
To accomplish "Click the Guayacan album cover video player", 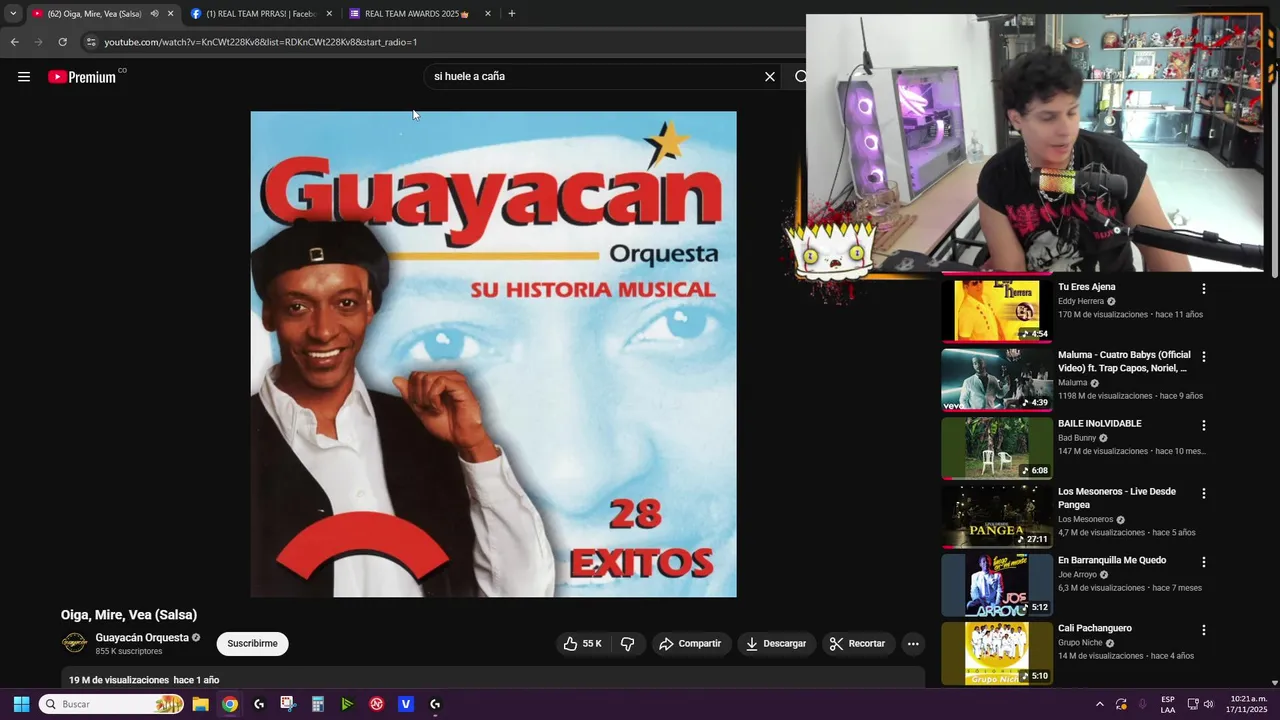I will [493, 354].
